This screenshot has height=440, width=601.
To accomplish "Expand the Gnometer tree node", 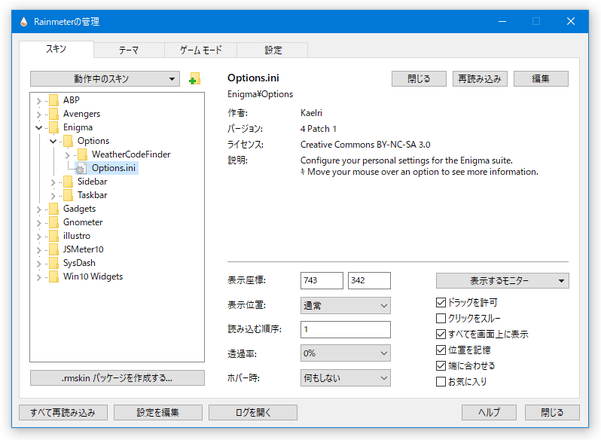I will coord(39,223).
